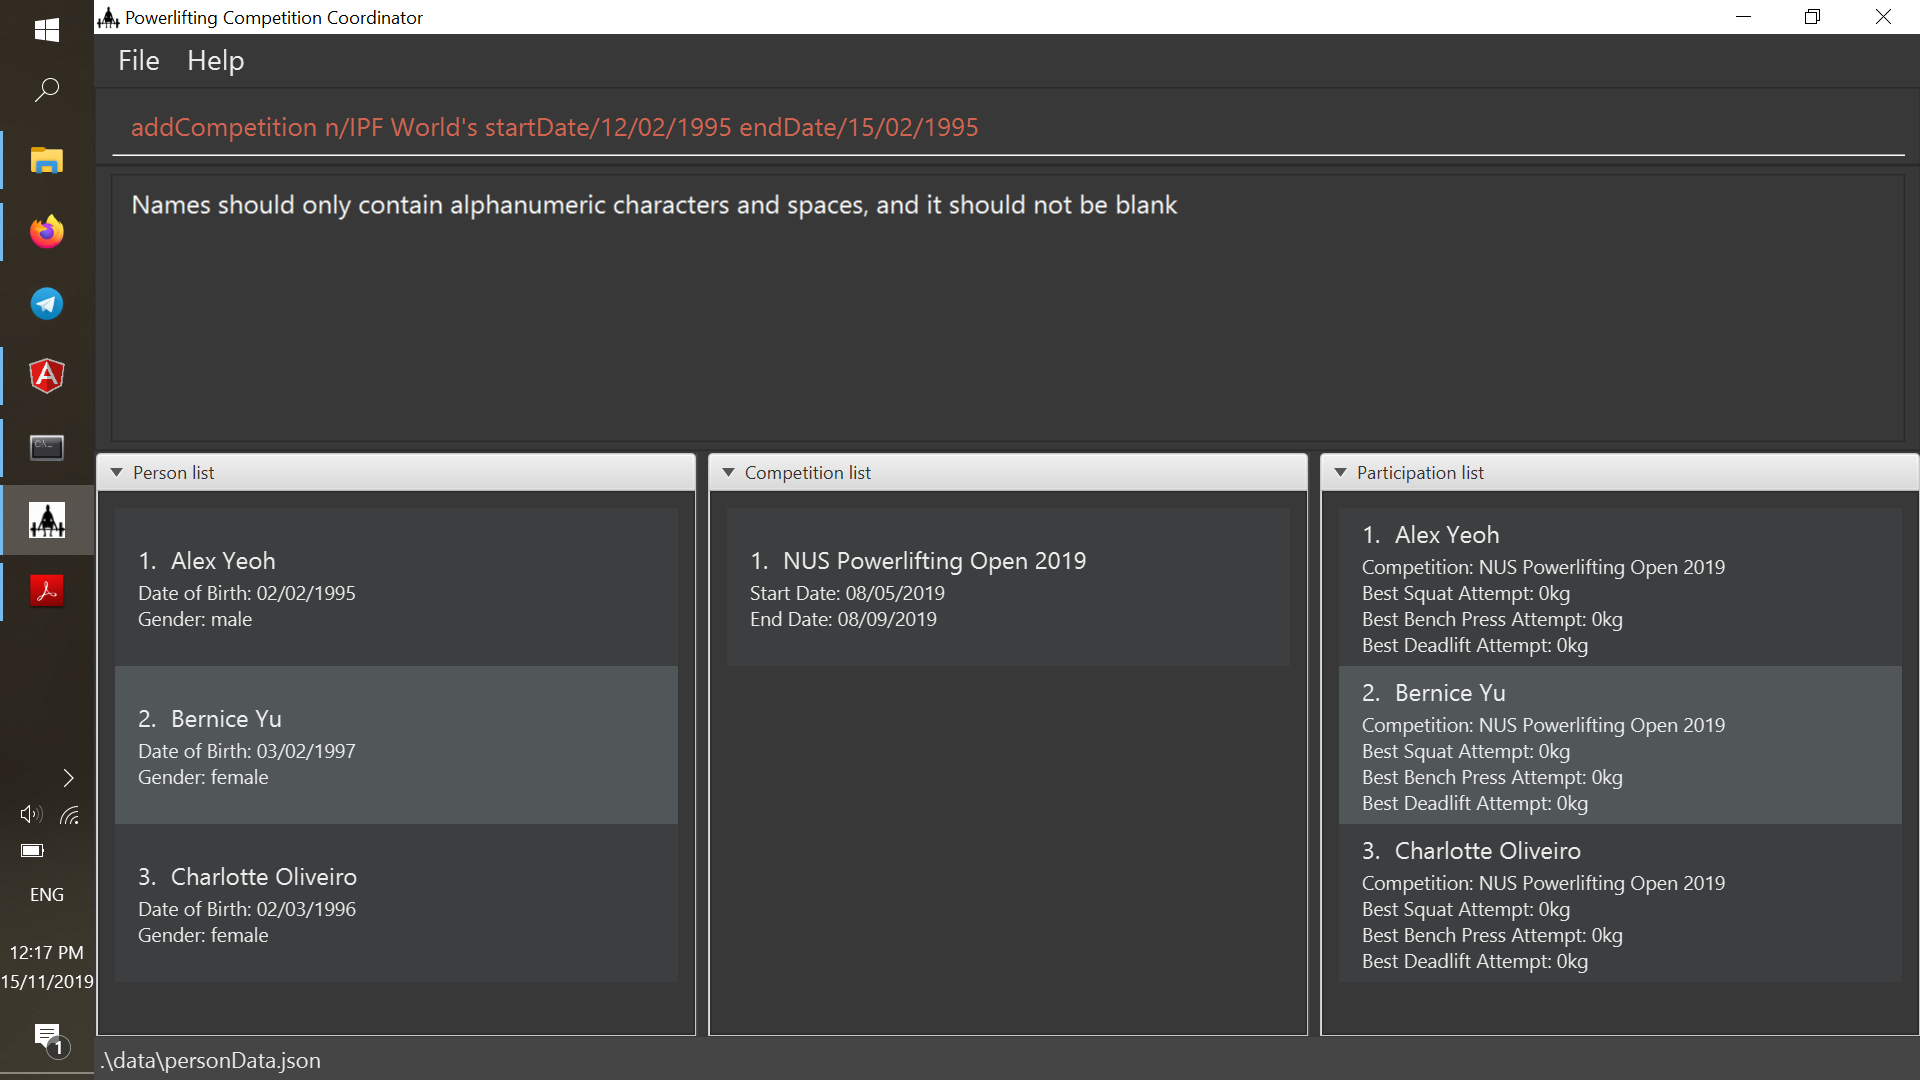Collapse the Competition list pane
1920x1080 pixels.
pyautogui.click(x=729, y=473)
